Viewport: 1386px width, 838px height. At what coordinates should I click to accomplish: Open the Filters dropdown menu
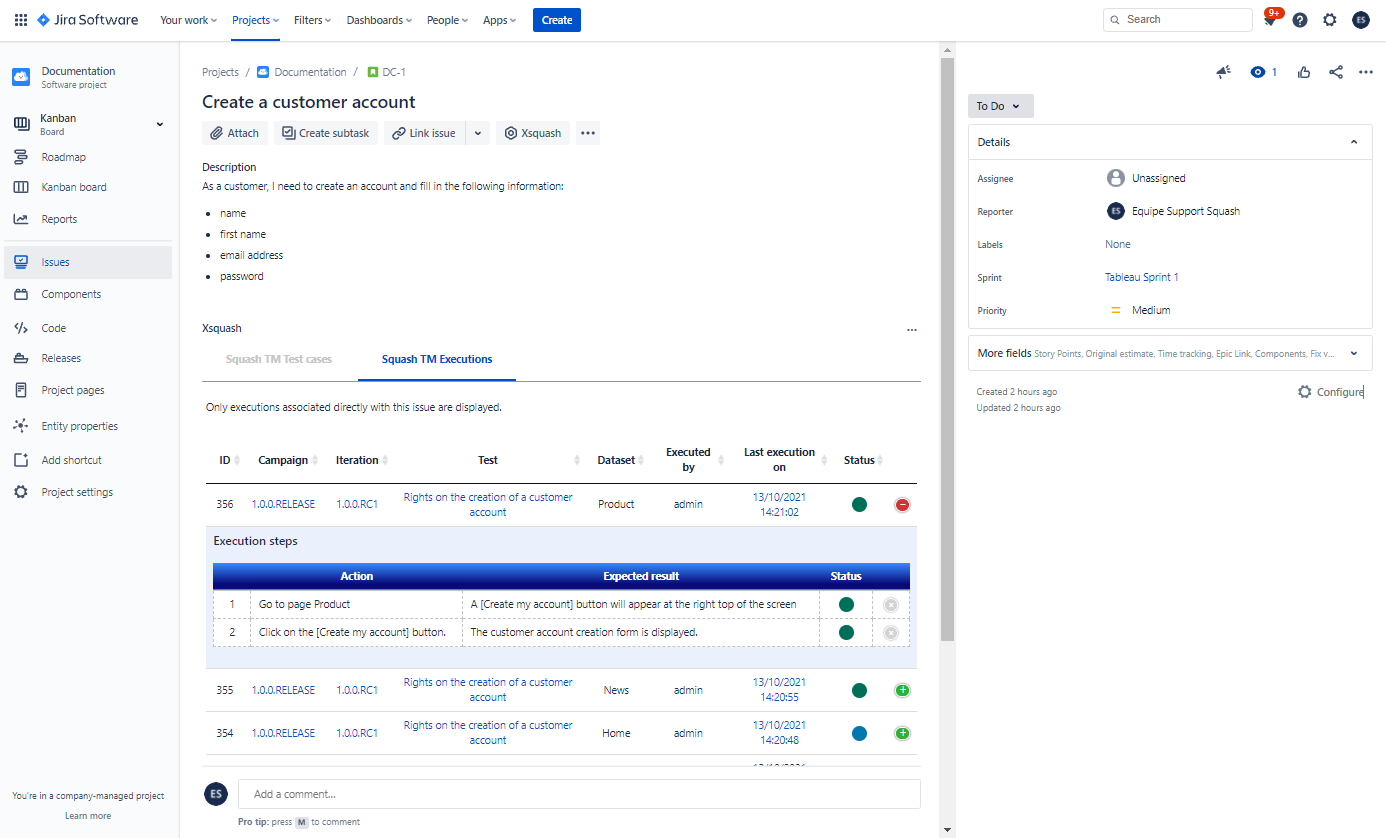pyautogui.click(x=313, y=20)
